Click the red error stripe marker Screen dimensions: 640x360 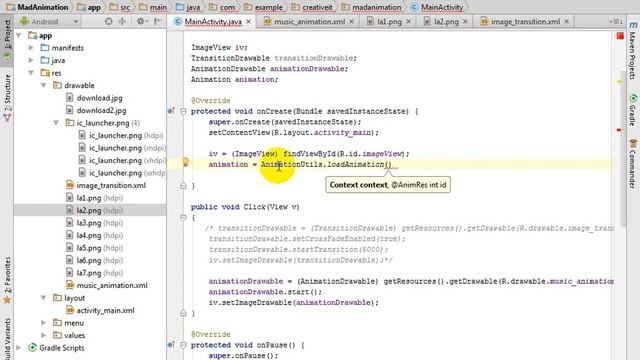(x=619, y=130)
